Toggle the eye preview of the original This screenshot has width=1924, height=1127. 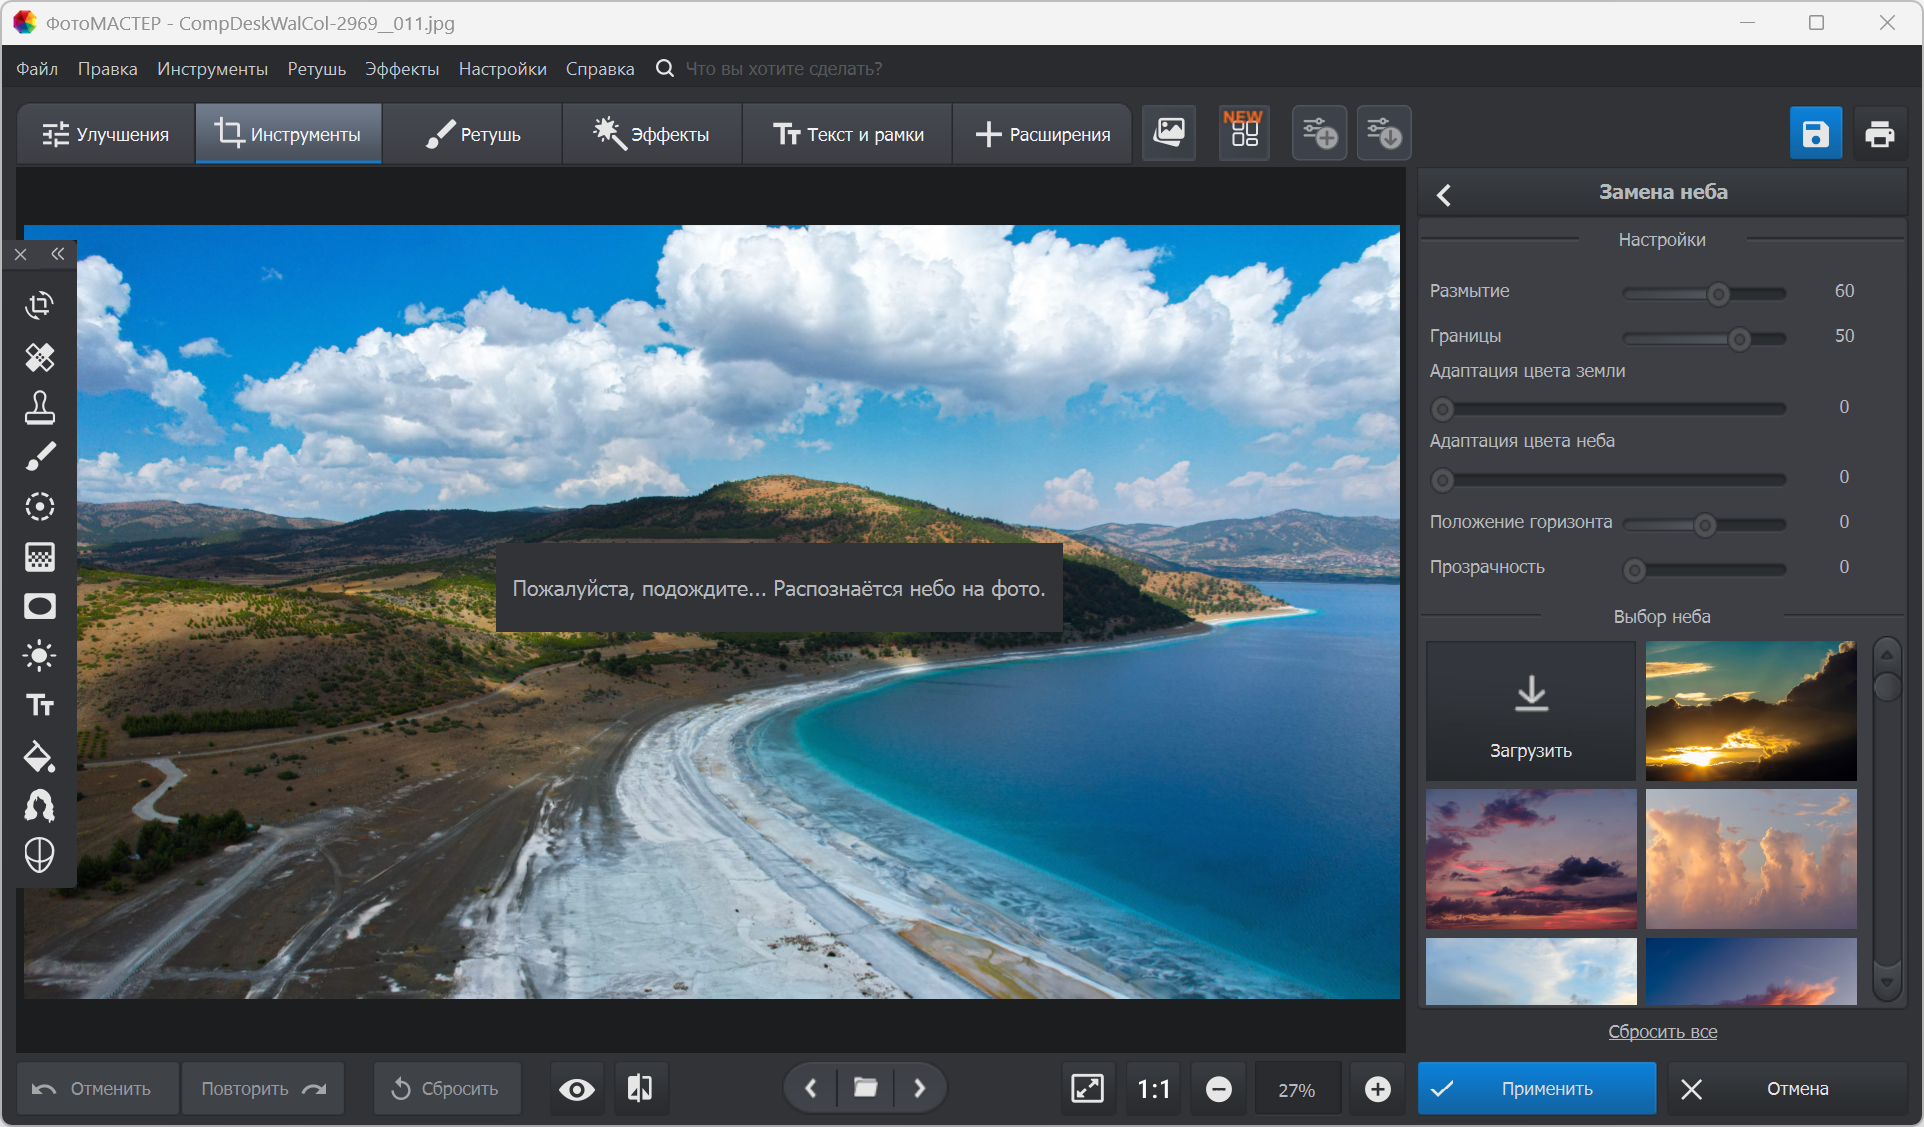point(577,1089)
